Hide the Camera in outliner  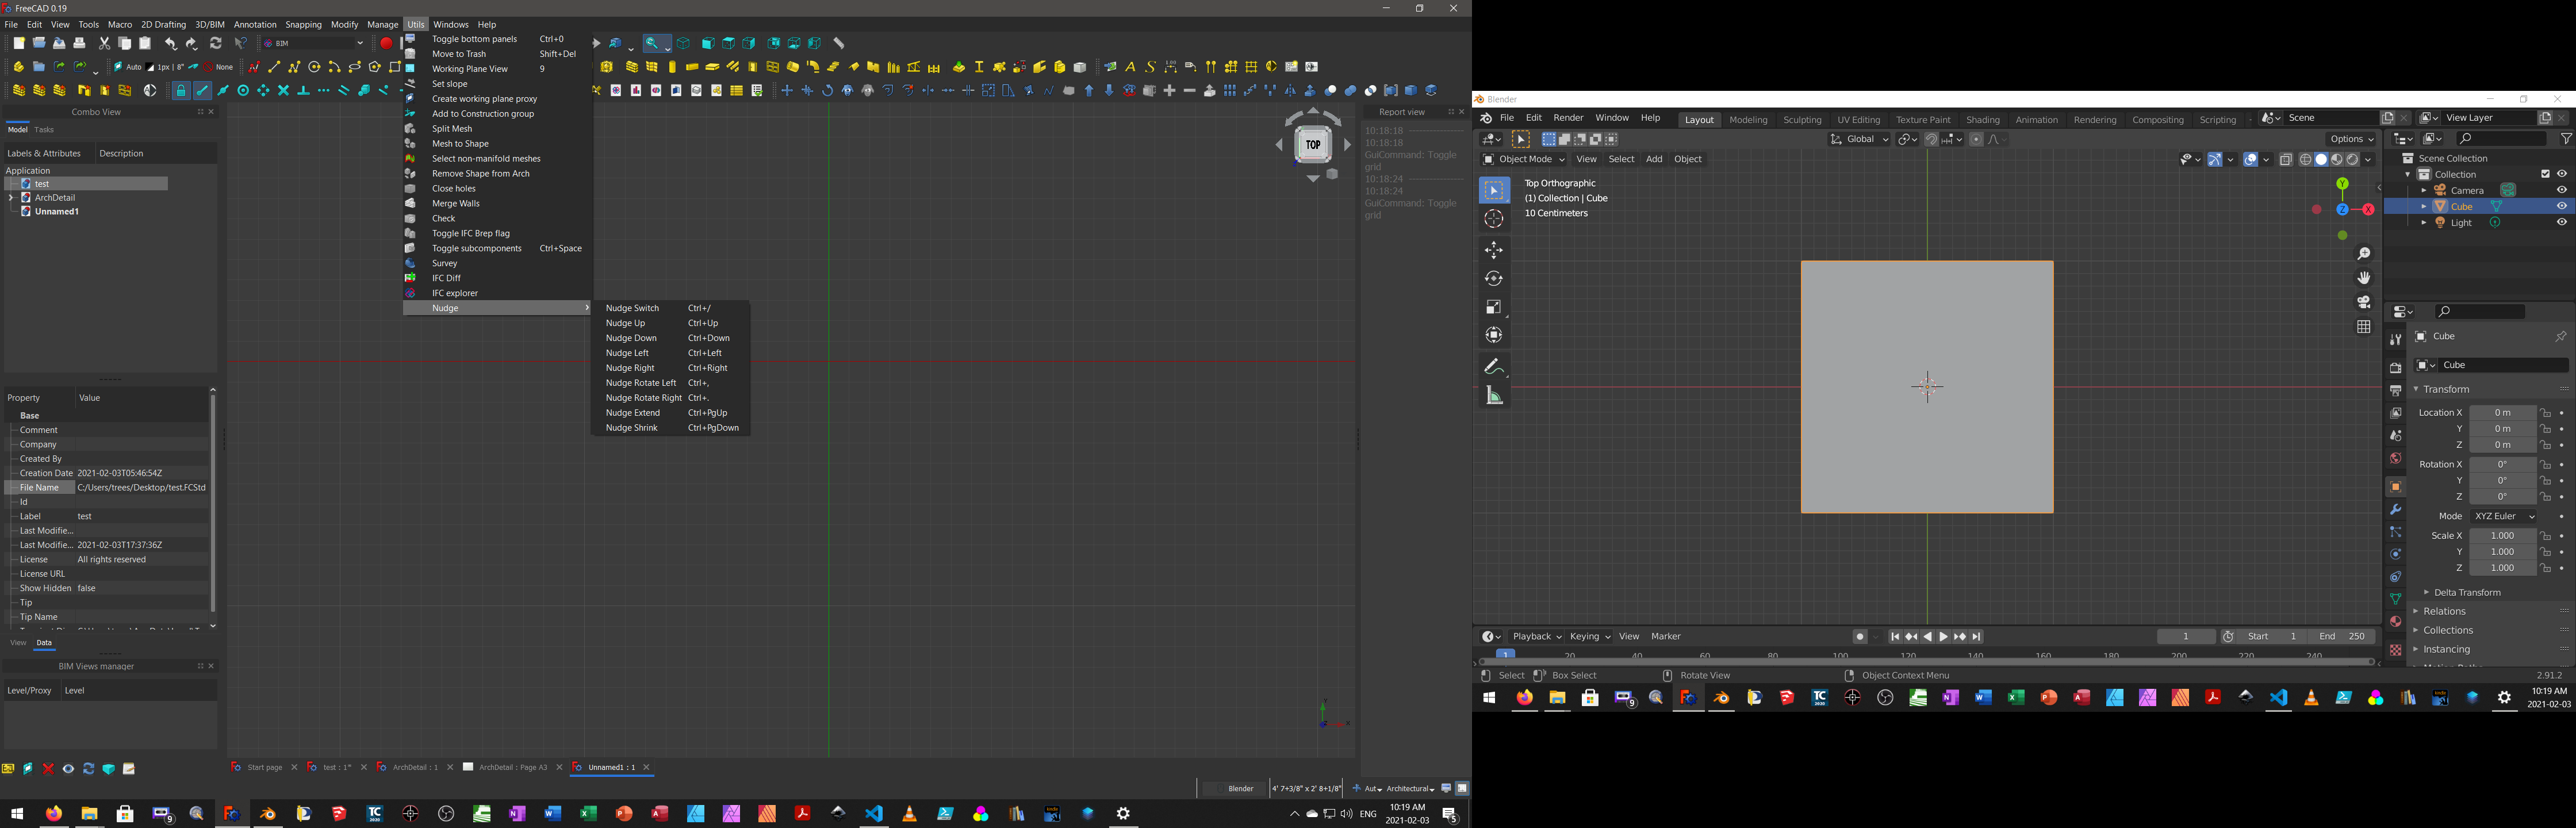coord(2561,190)
